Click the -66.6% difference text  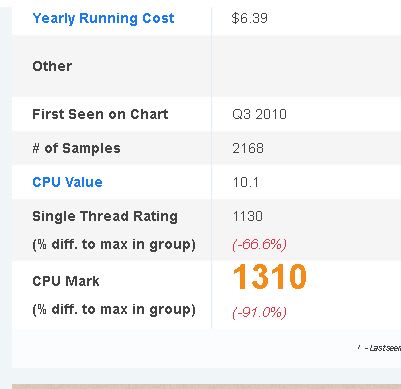click(x=259, y=244)
